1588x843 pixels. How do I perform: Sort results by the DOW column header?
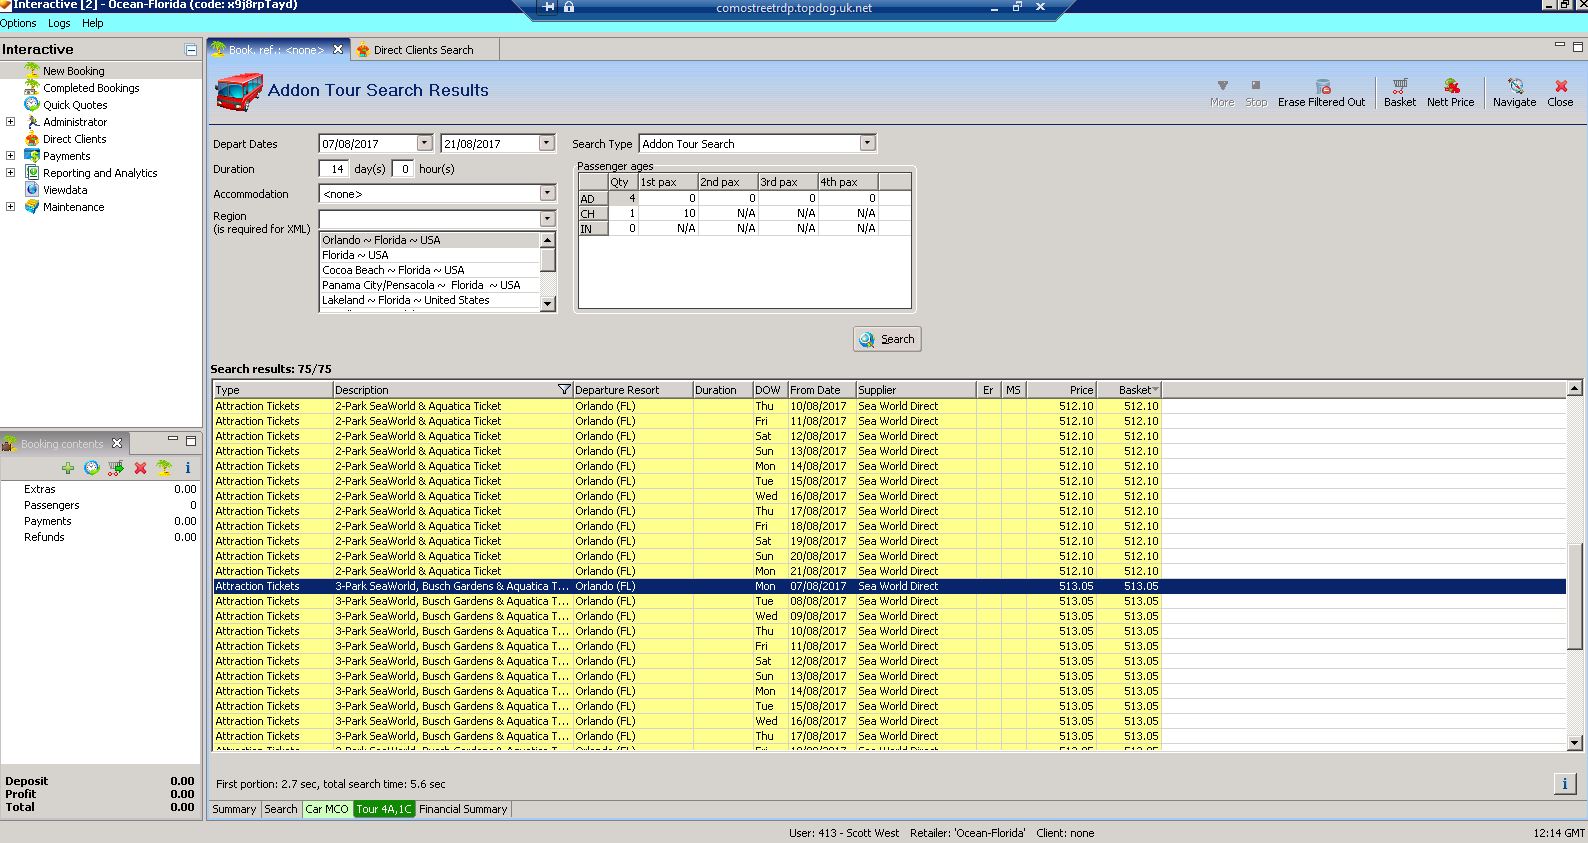click(x=769, y=390)
